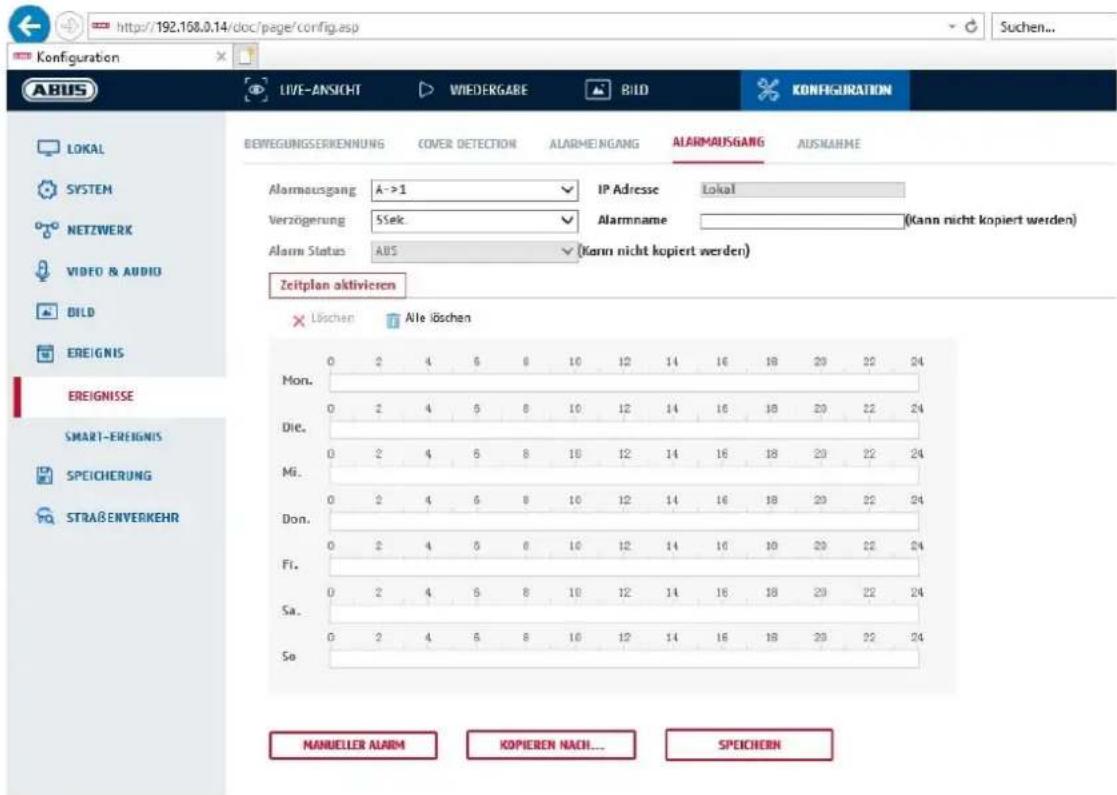Screen dimensions: 1117x795
Task: Click the Freitag schedule timeline bar
Action: click(623, 567)
